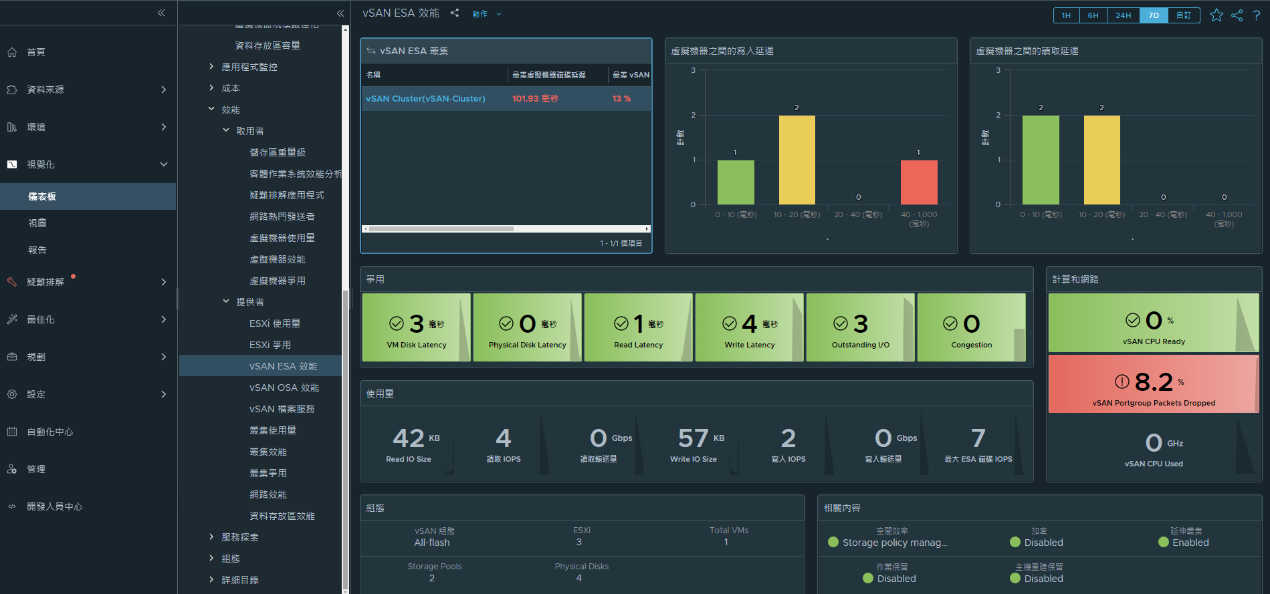Click the check icon on Physical Disk Latency tile

pos(508,323)
